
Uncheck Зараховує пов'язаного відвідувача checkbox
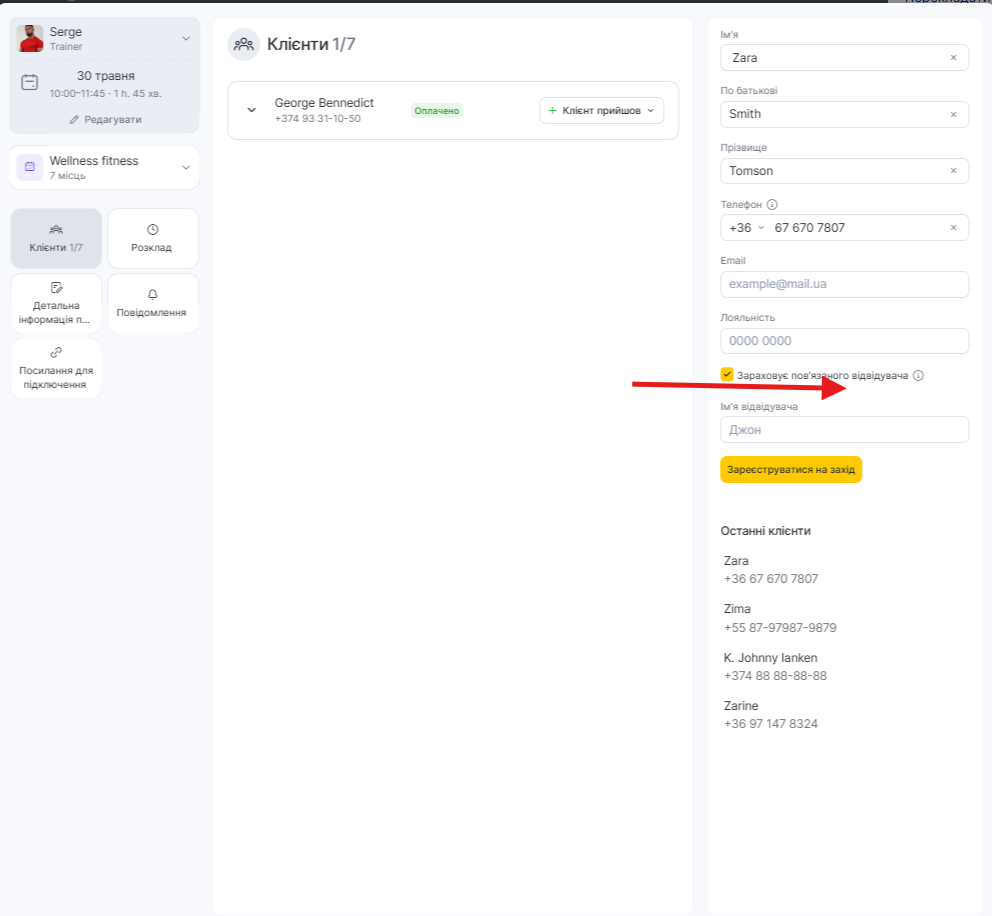coord(727,374)
